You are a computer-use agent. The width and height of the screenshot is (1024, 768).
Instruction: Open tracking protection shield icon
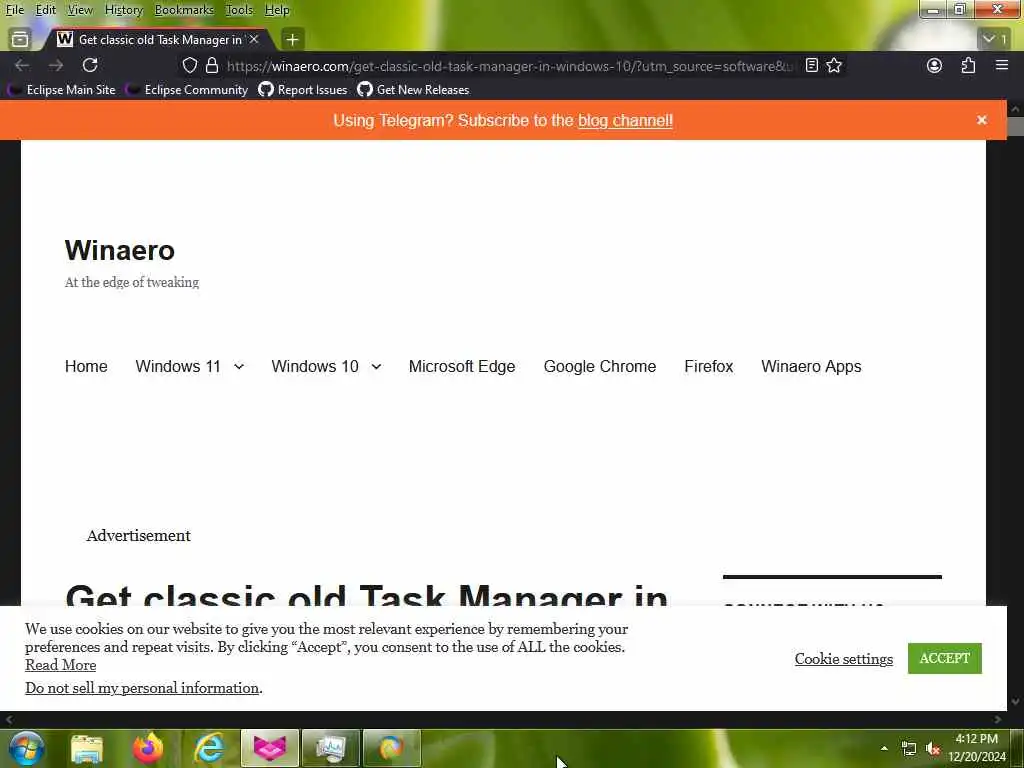189,65
